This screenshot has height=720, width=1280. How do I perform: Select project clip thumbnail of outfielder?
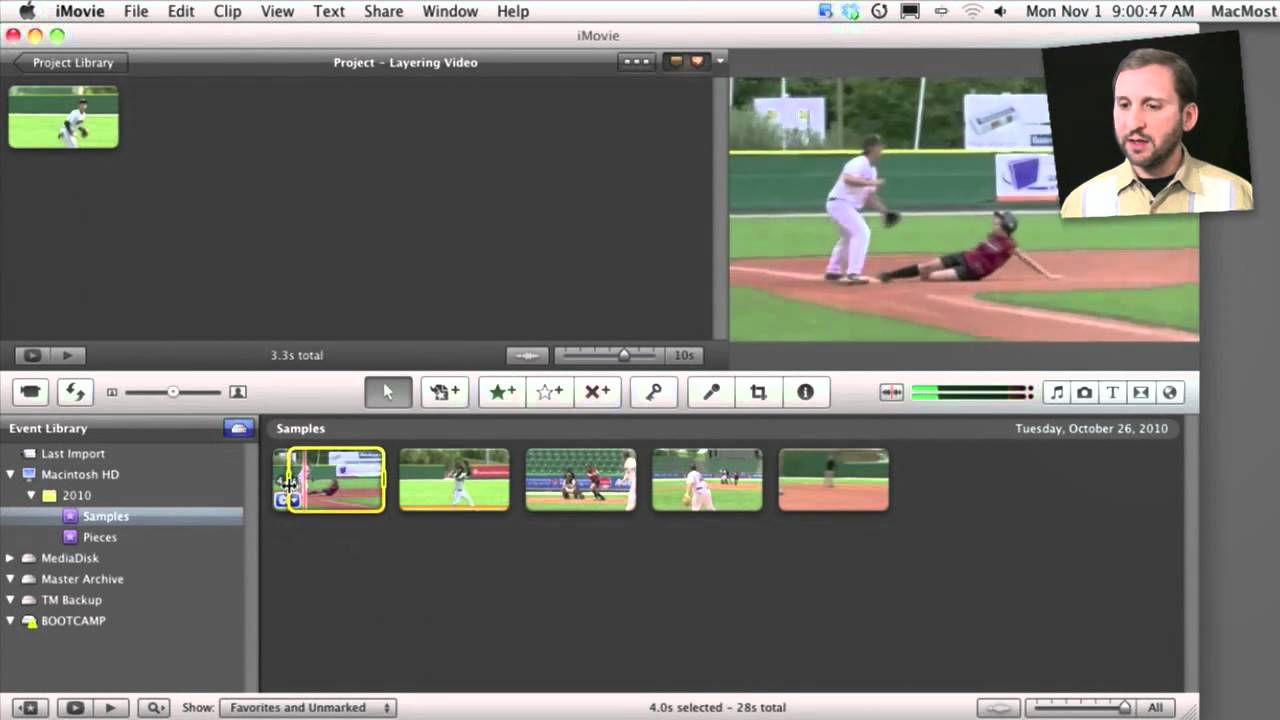pyautogui.click(x=64, y=117)
